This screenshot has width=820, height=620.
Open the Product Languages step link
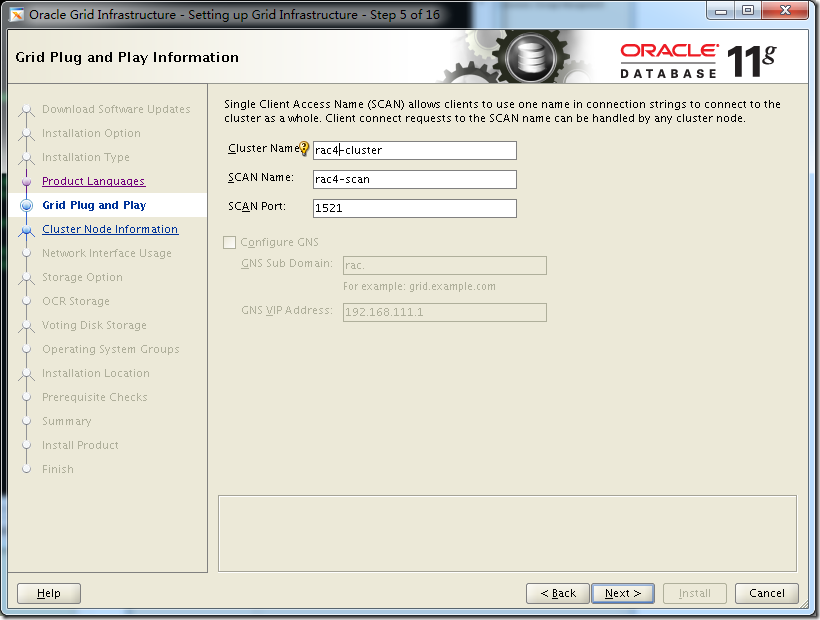[x=94, y=181]
